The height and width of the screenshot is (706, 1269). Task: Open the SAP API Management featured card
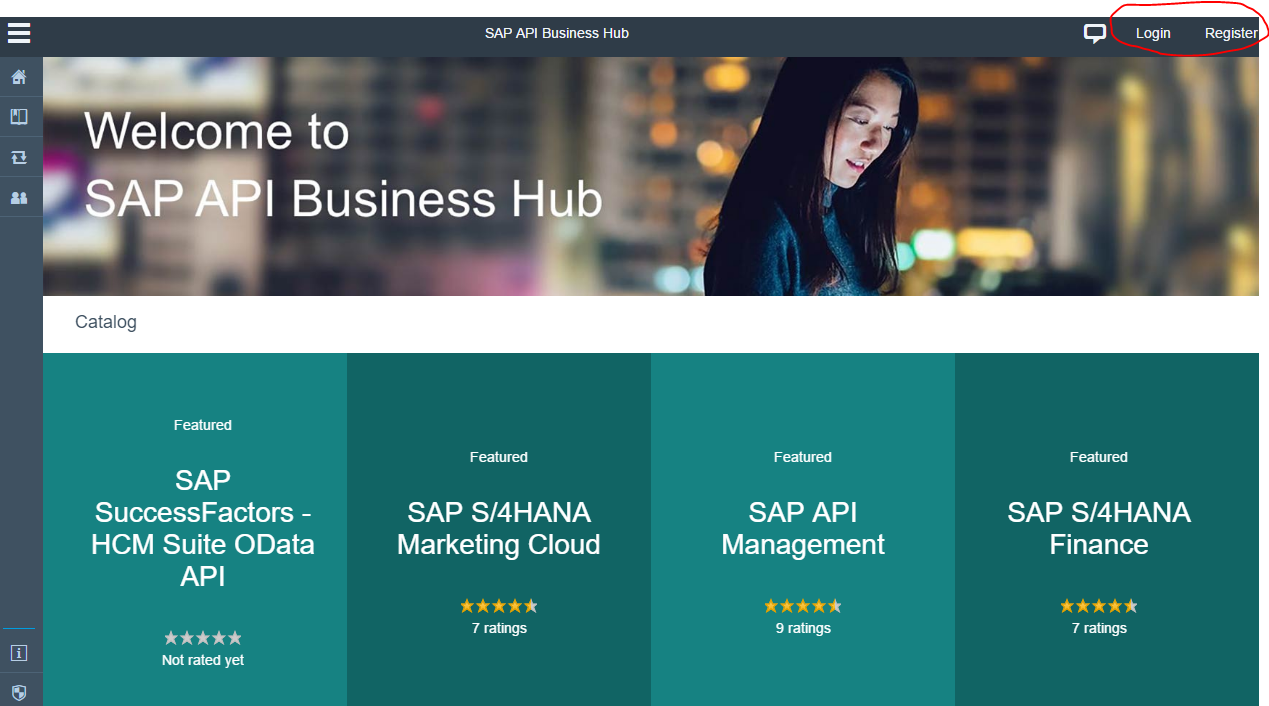(x=802, y=529)
